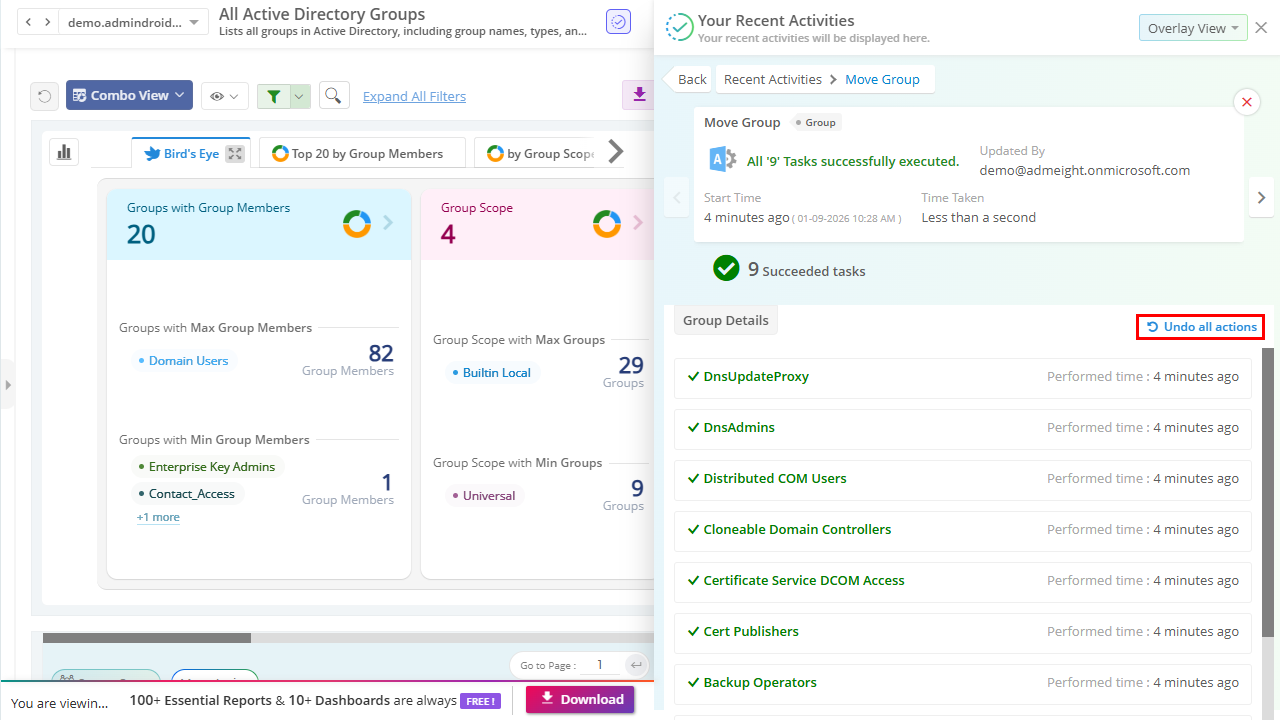This screenshot has width=1280, height=720.
Task: Click the 82 Group Members count
Action: click(381, 353)
